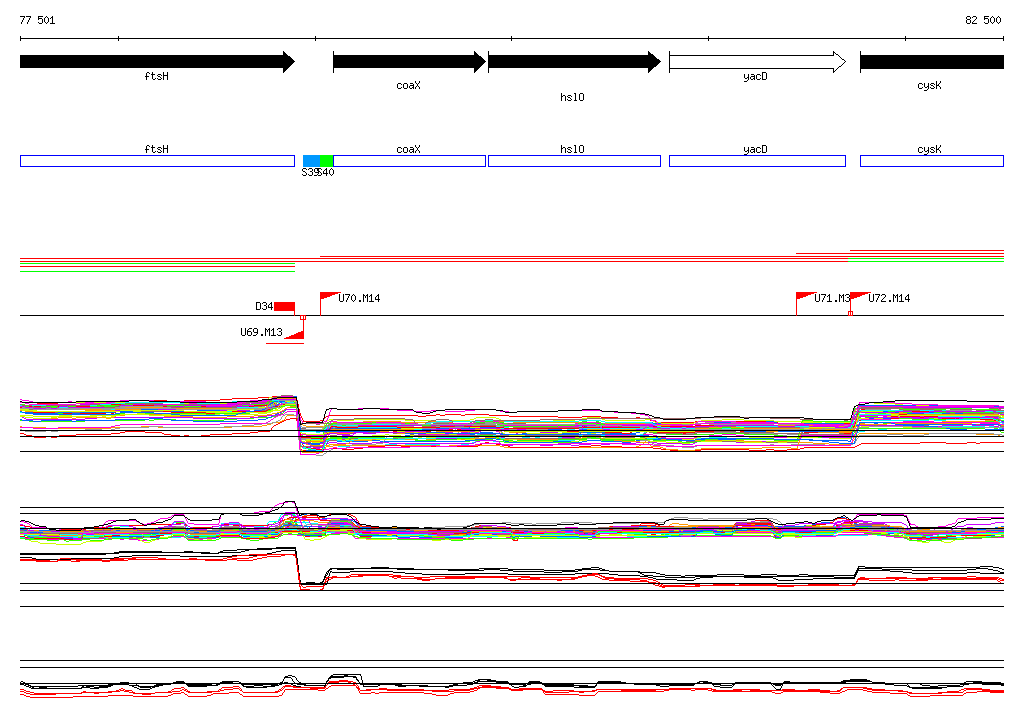Screen dimensions: 1024x714
Task: Click the cysK label under black arrow
Action: [x=929, y=86]
